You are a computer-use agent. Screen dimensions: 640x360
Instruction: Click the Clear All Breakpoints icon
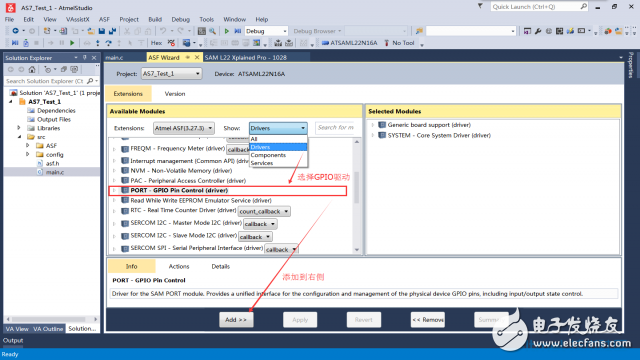point(171,43)
